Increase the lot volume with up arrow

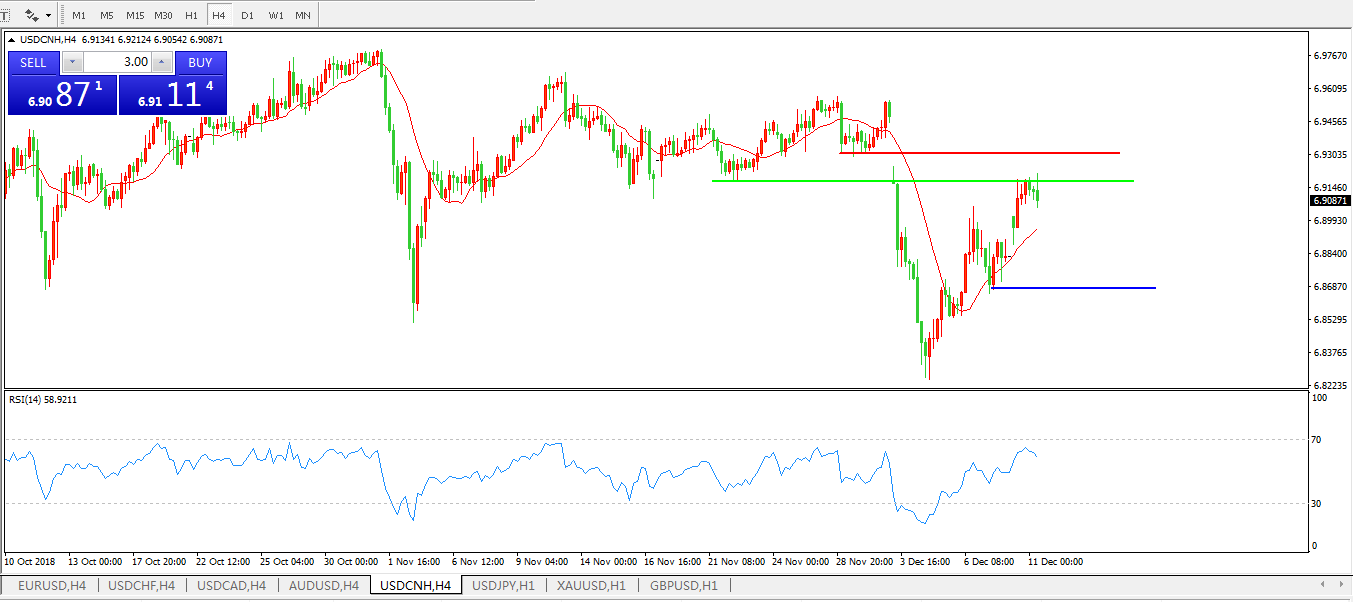[x=163, y=62]
